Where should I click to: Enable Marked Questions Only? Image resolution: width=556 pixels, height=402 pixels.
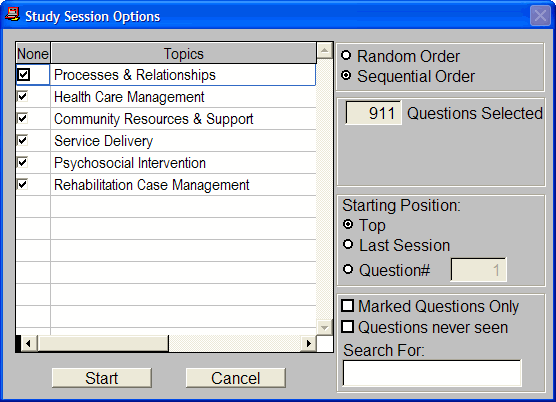[348, 306]
